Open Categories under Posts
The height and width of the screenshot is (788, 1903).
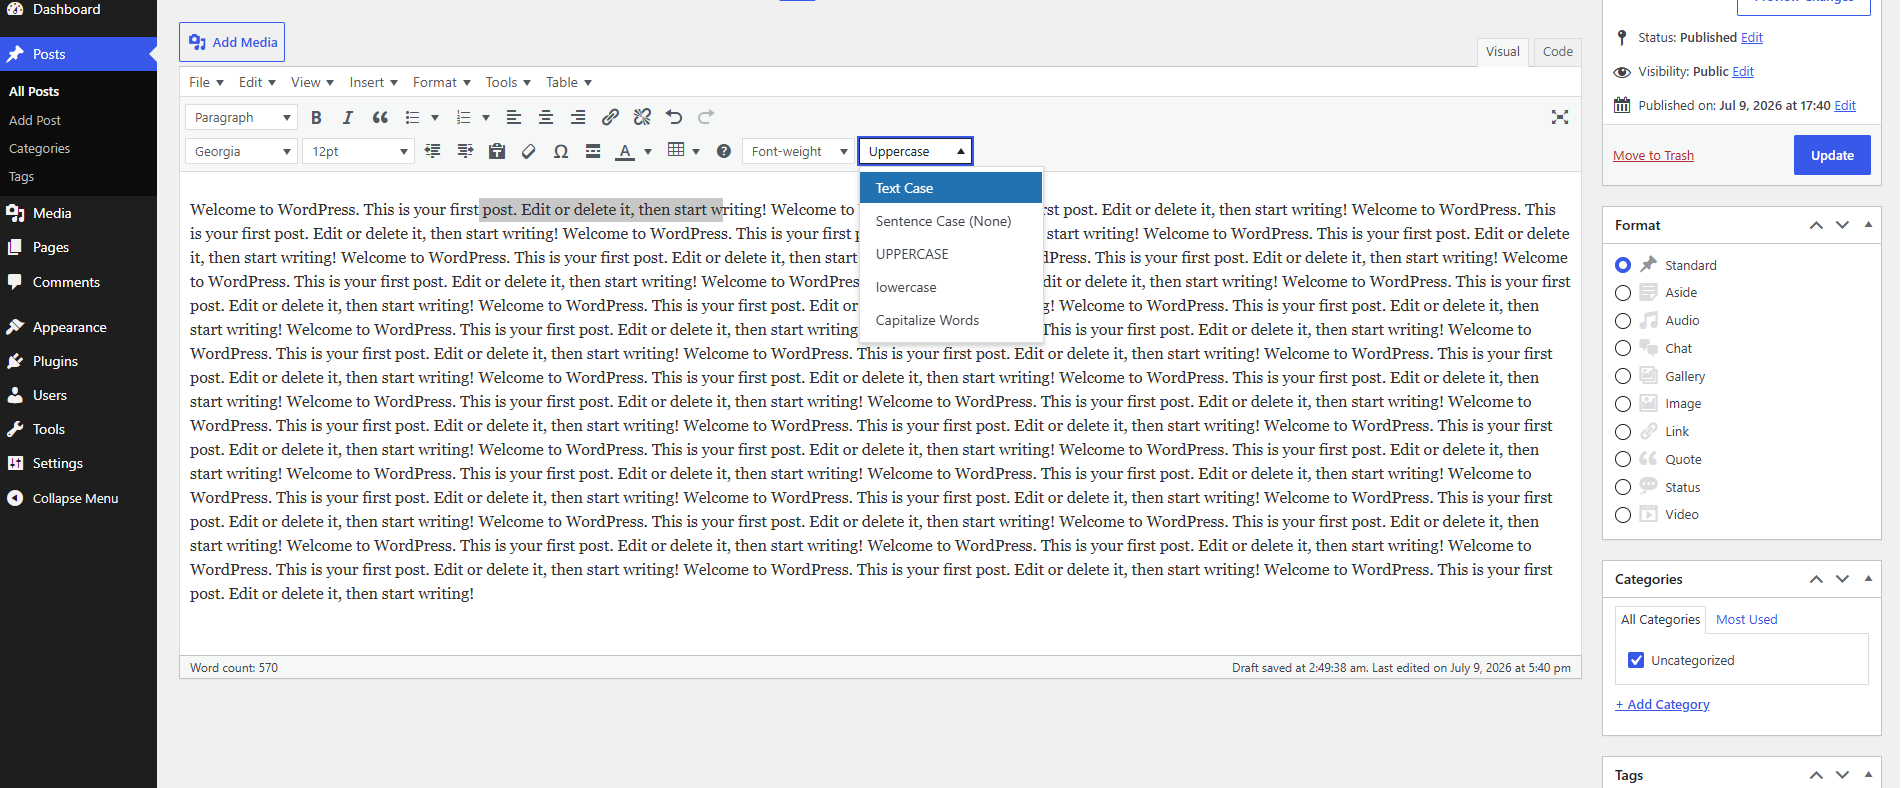(39, 148)
